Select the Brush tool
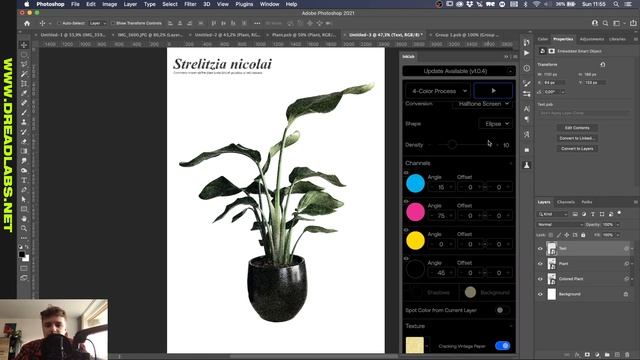The image size is (640, 360). (x=24, y=112)
